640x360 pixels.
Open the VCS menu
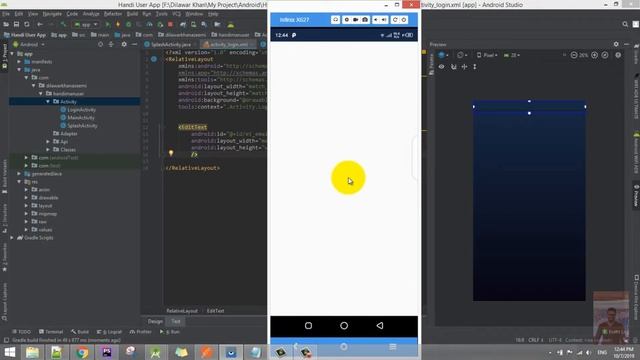(x=176, y=14)
